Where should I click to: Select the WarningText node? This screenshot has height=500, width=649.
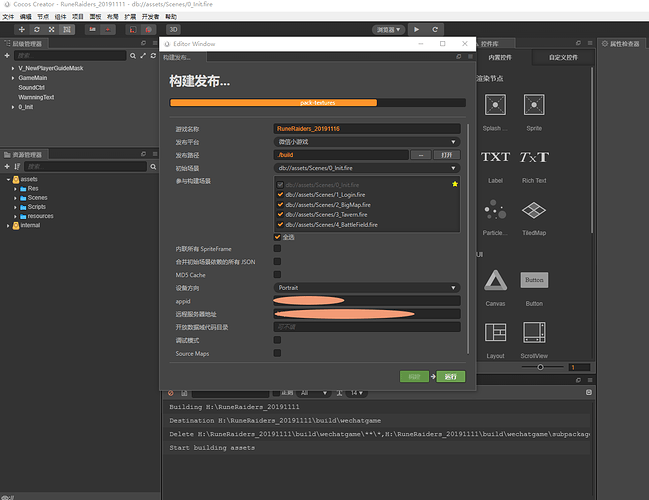tap(36, 97)
